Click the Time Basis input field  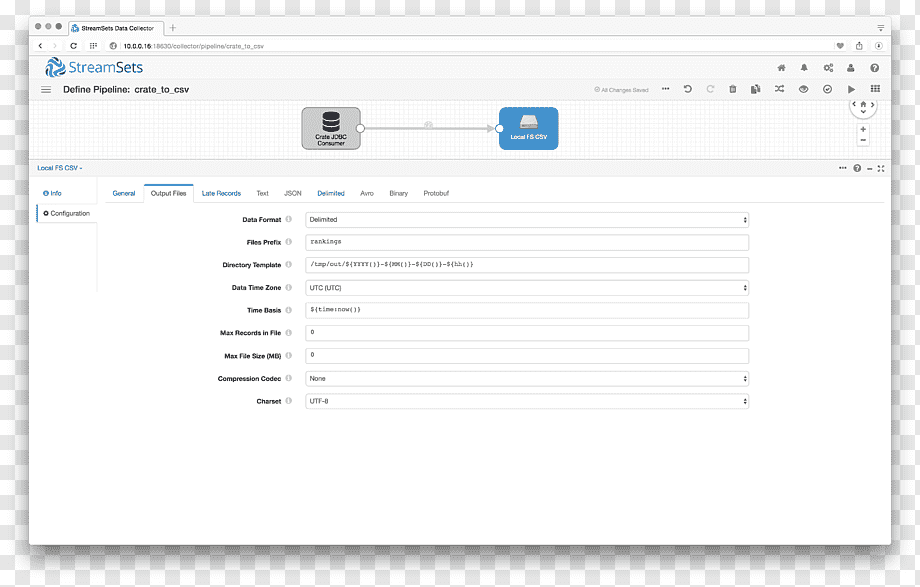[x=527, y=310]
